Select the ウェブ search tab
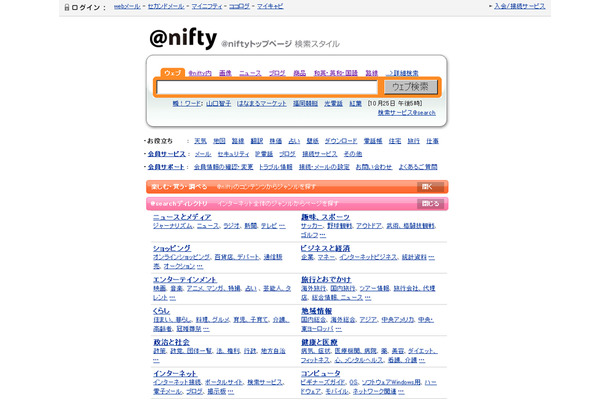610x400 pixels. [172, 73]
